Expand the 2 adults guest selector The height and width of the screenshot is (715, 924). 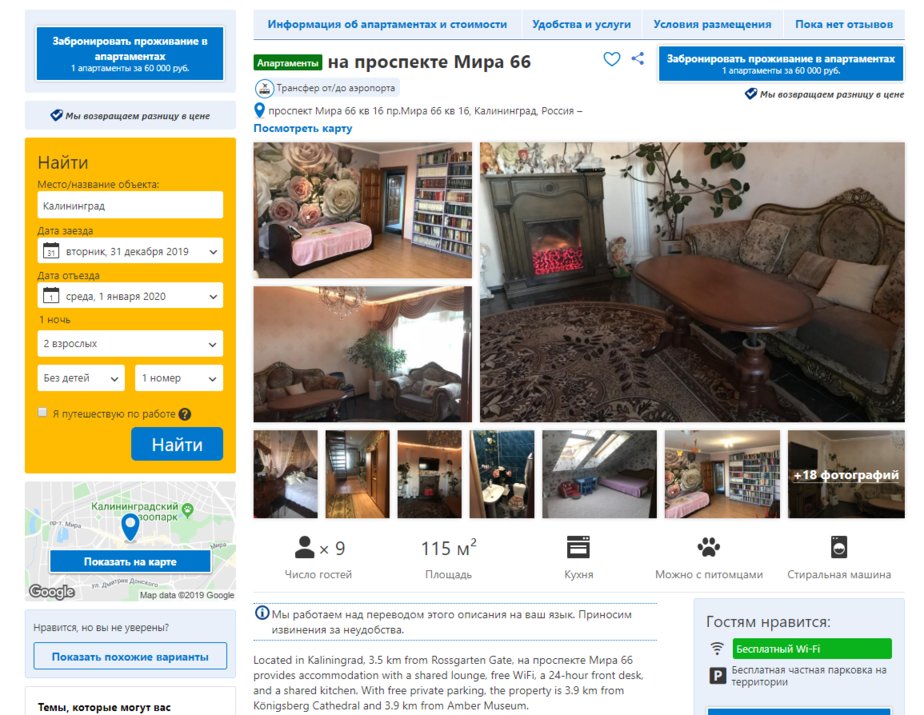click(130, 344)
